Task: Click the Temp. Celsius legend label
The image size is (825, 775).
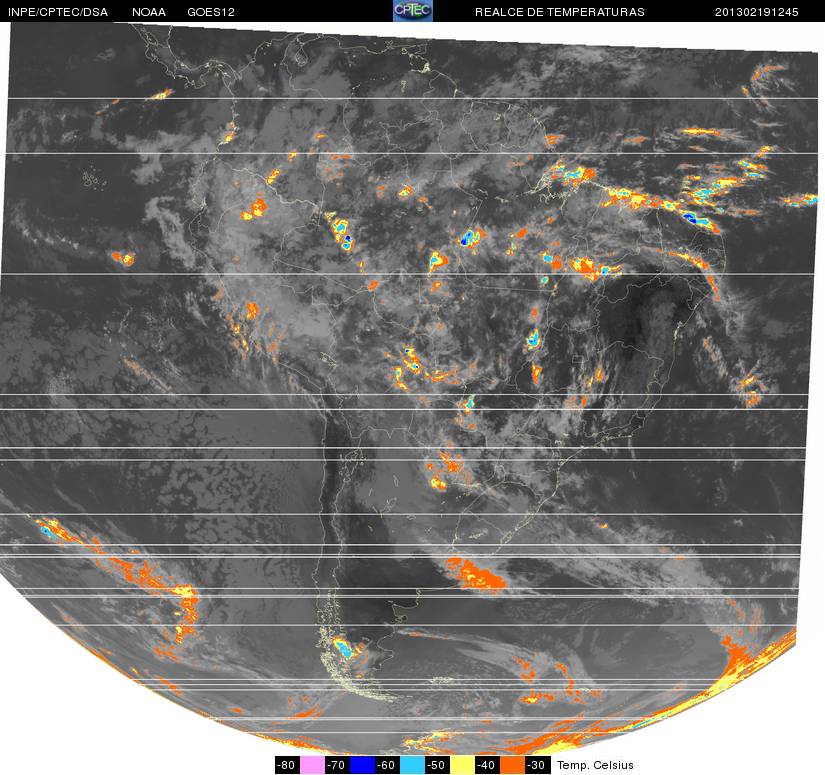Action: pos(595,765)
